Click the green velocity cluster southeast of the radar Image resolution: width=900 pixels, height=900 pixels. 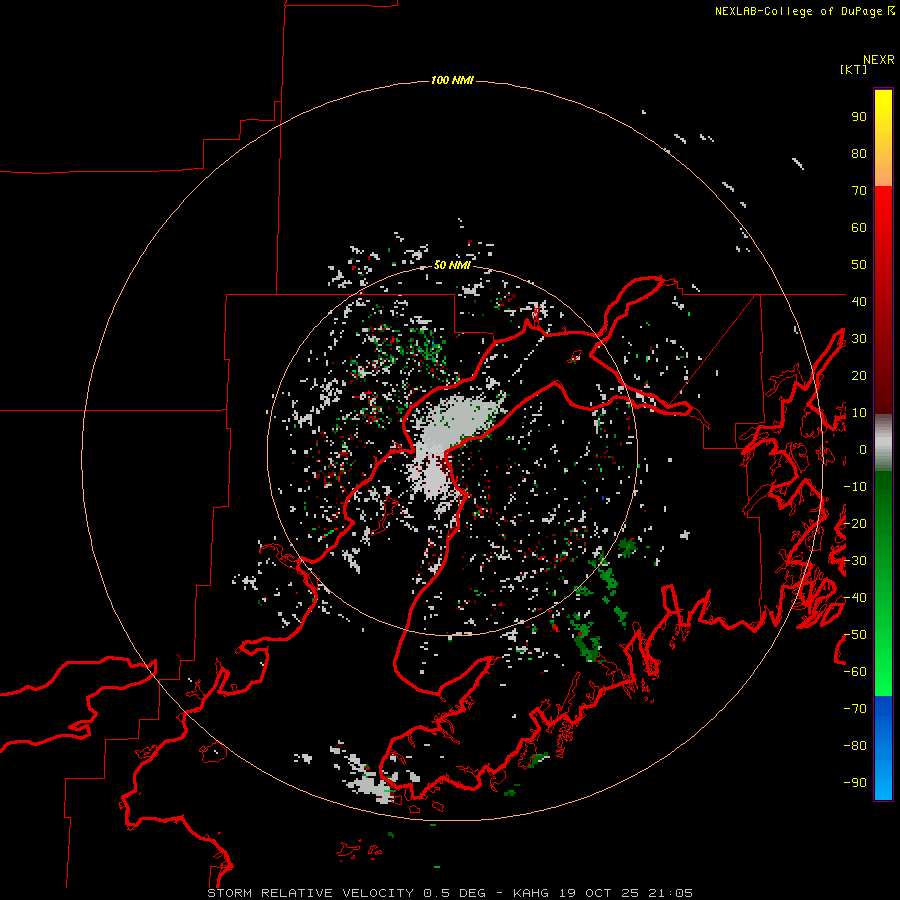click(x=585, y=636)
